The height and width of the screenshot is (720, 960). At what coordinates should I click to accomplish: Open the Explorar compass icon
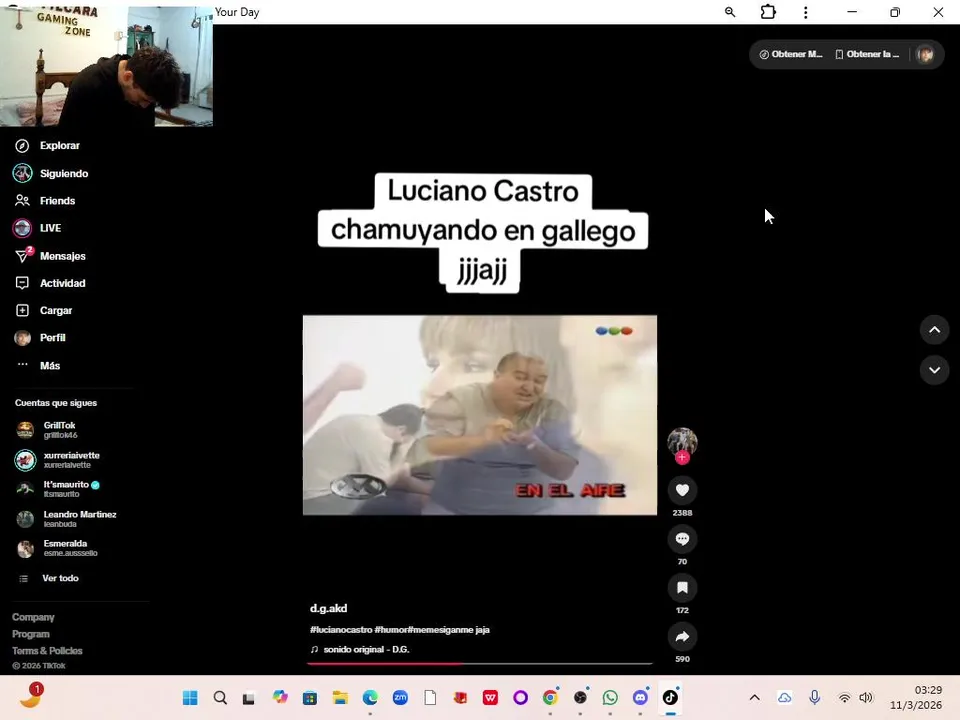pos(22,146)
